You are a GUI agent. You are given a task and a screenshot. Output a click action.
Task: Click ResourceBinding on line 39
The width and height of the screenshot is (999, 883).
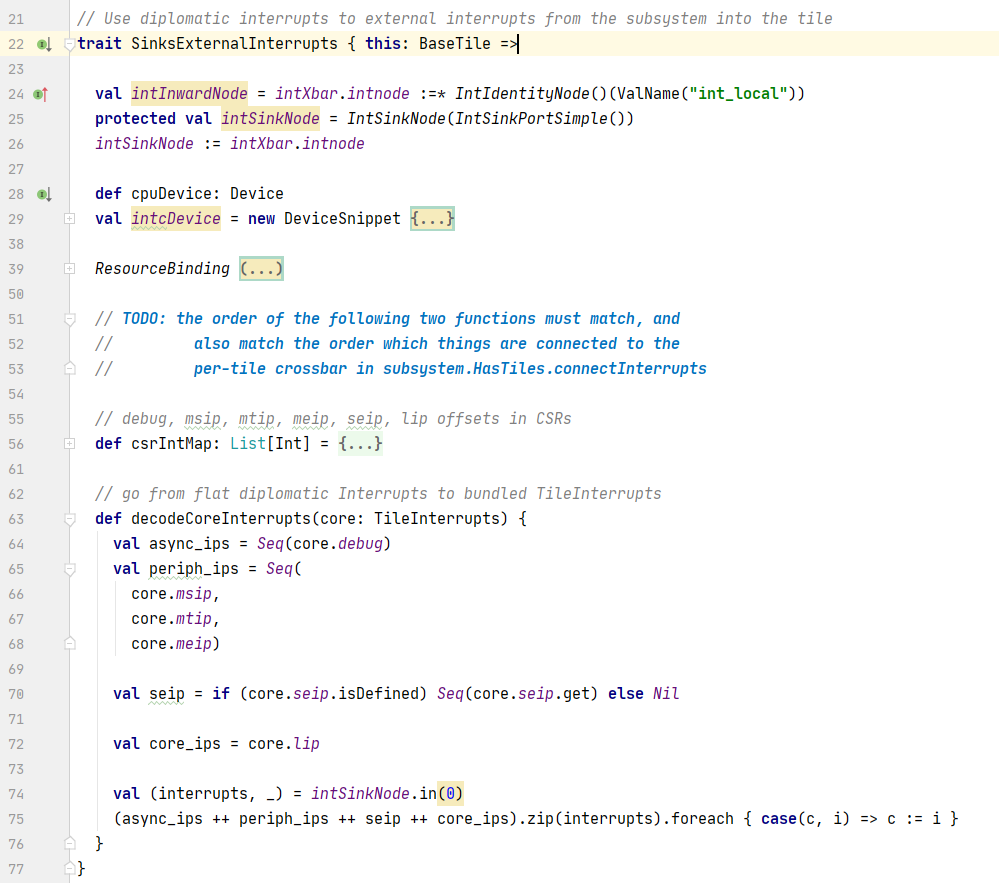pos(162,269)
